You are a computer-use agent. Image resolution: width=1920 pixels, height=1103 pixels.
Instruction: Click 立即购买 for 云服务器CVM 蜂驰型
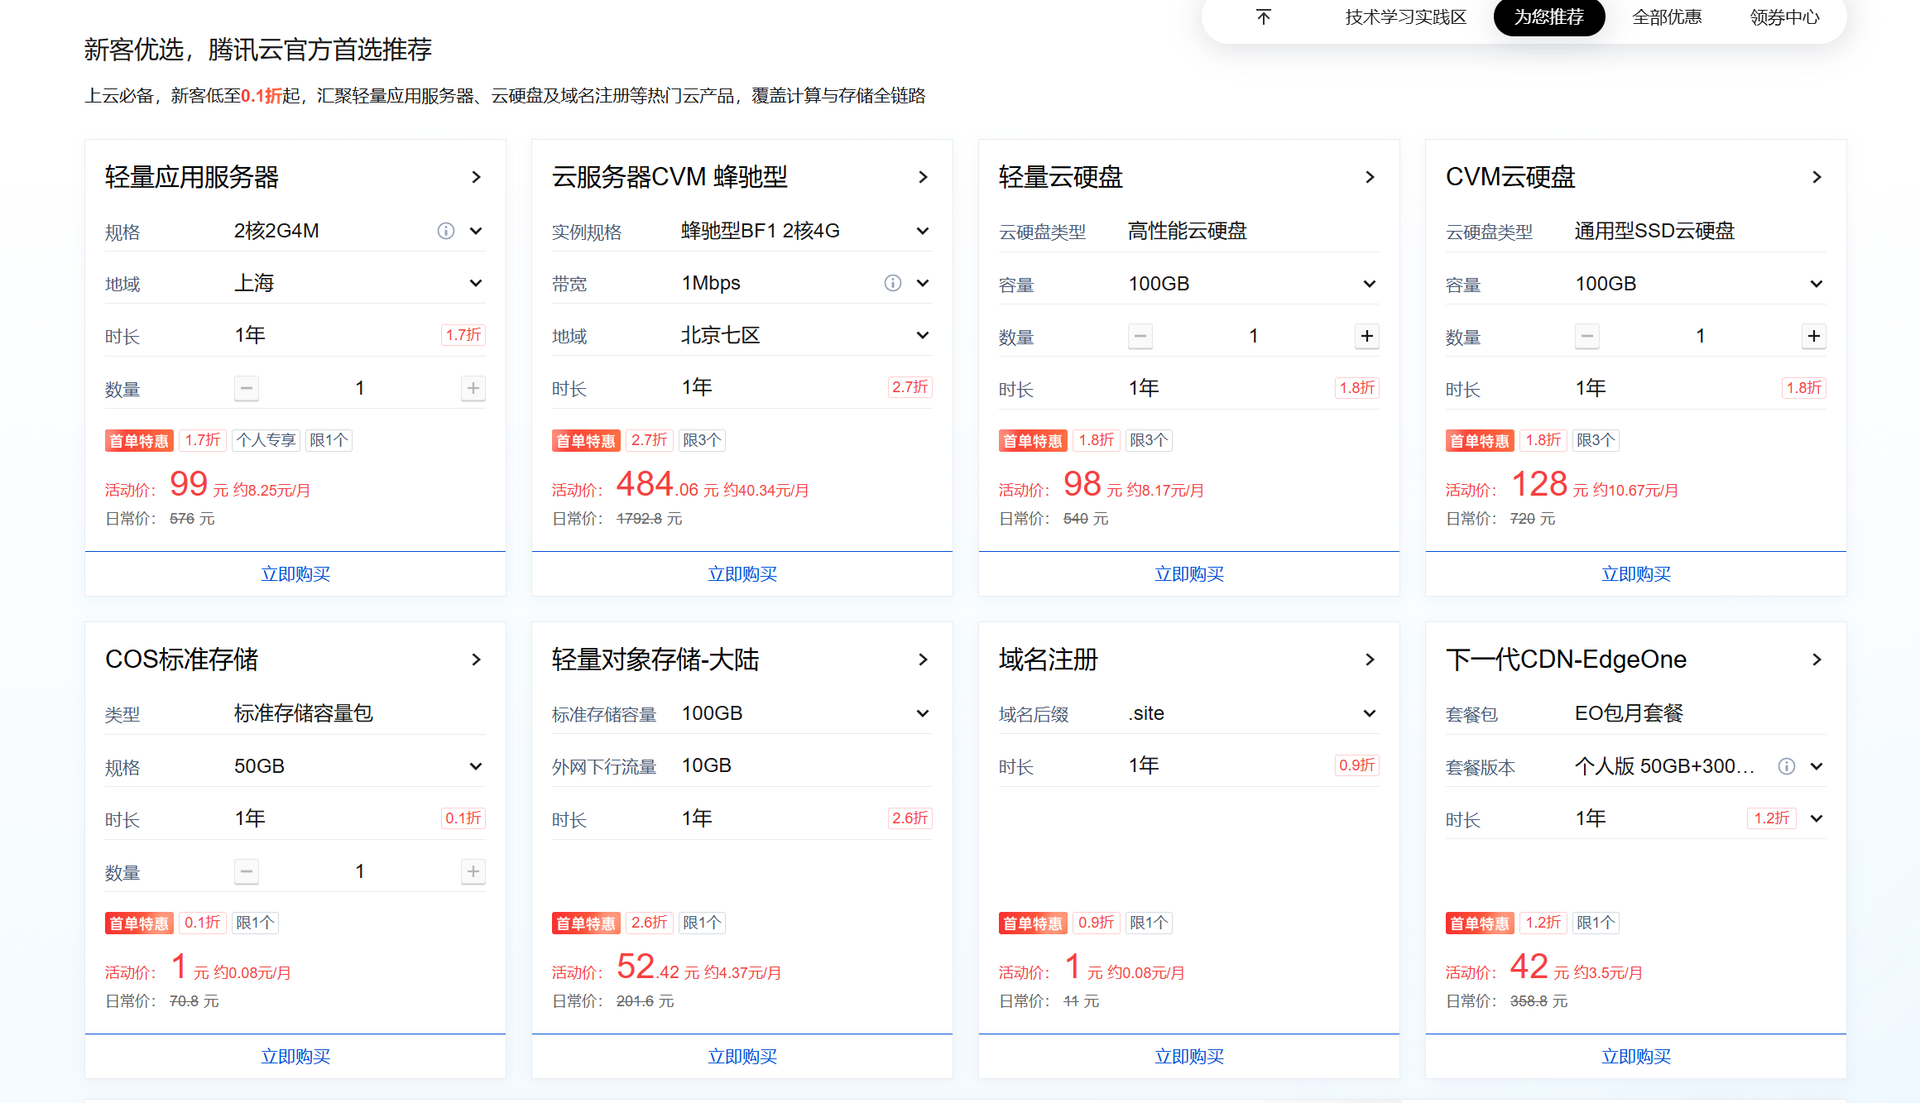(x=742, y=574)
